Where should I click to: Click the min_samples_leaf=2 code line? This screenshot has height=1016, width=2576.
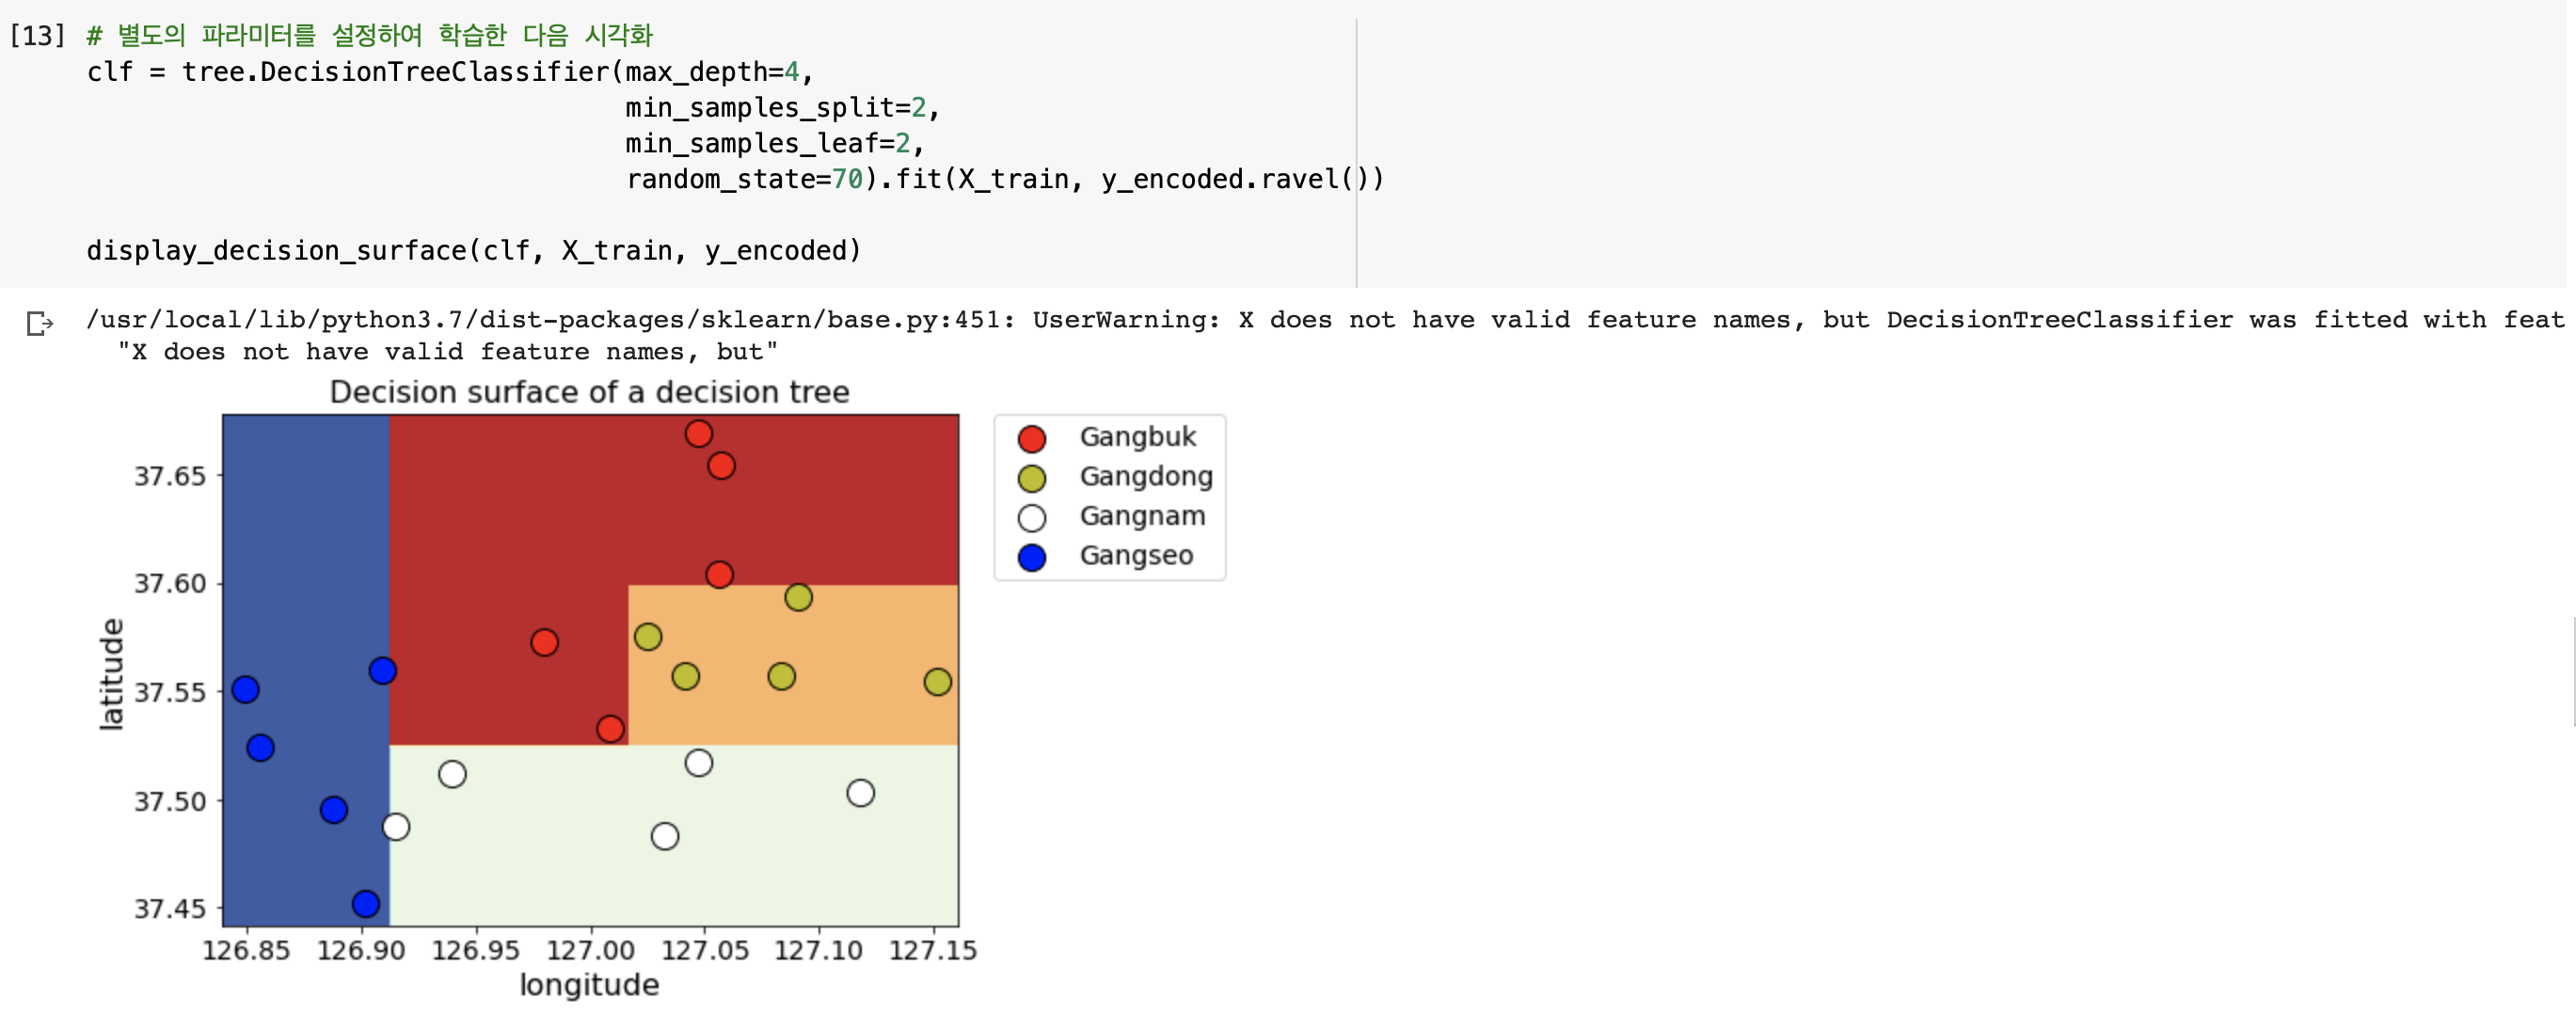(774, 144)
